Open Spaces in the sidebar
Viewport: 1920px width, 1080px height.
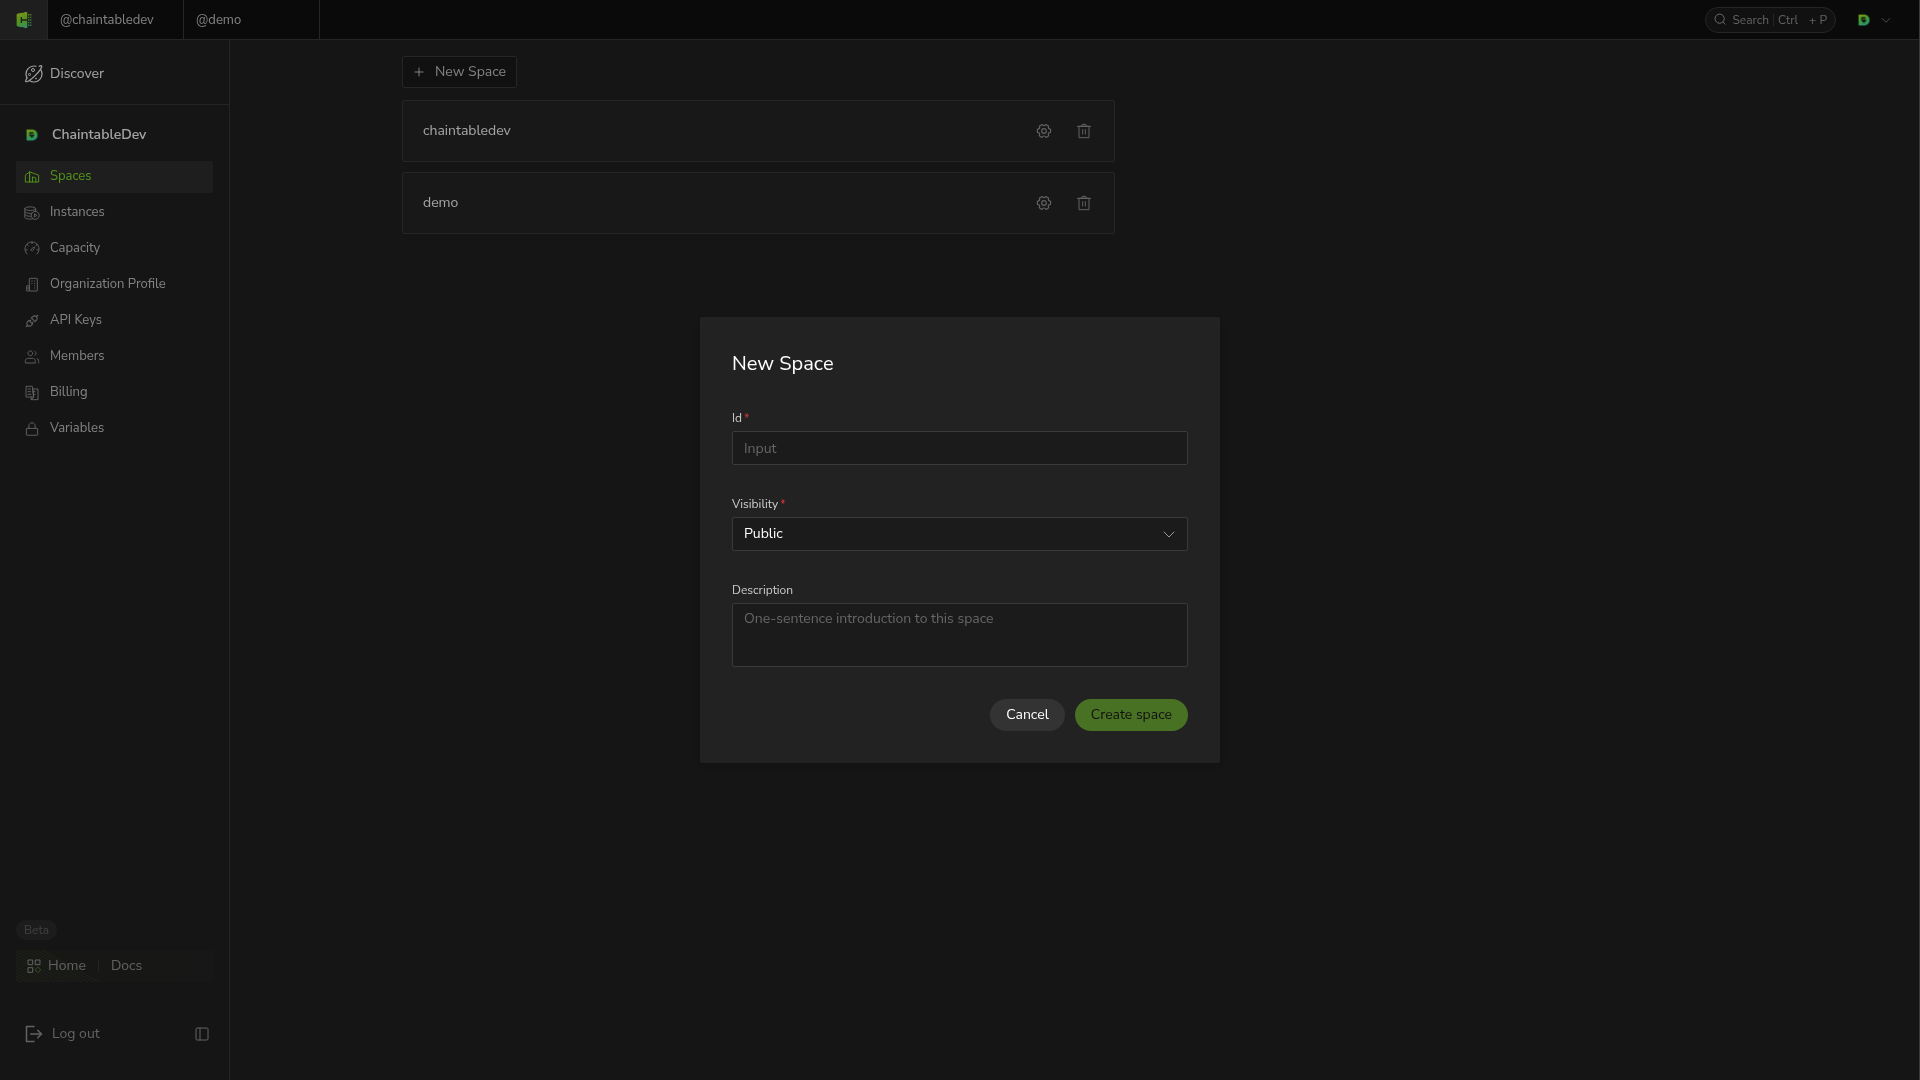pos(114,177)
